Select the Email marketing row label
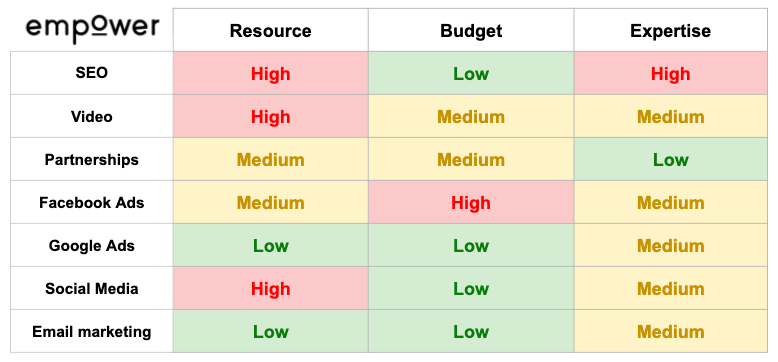 coord(92,332)
